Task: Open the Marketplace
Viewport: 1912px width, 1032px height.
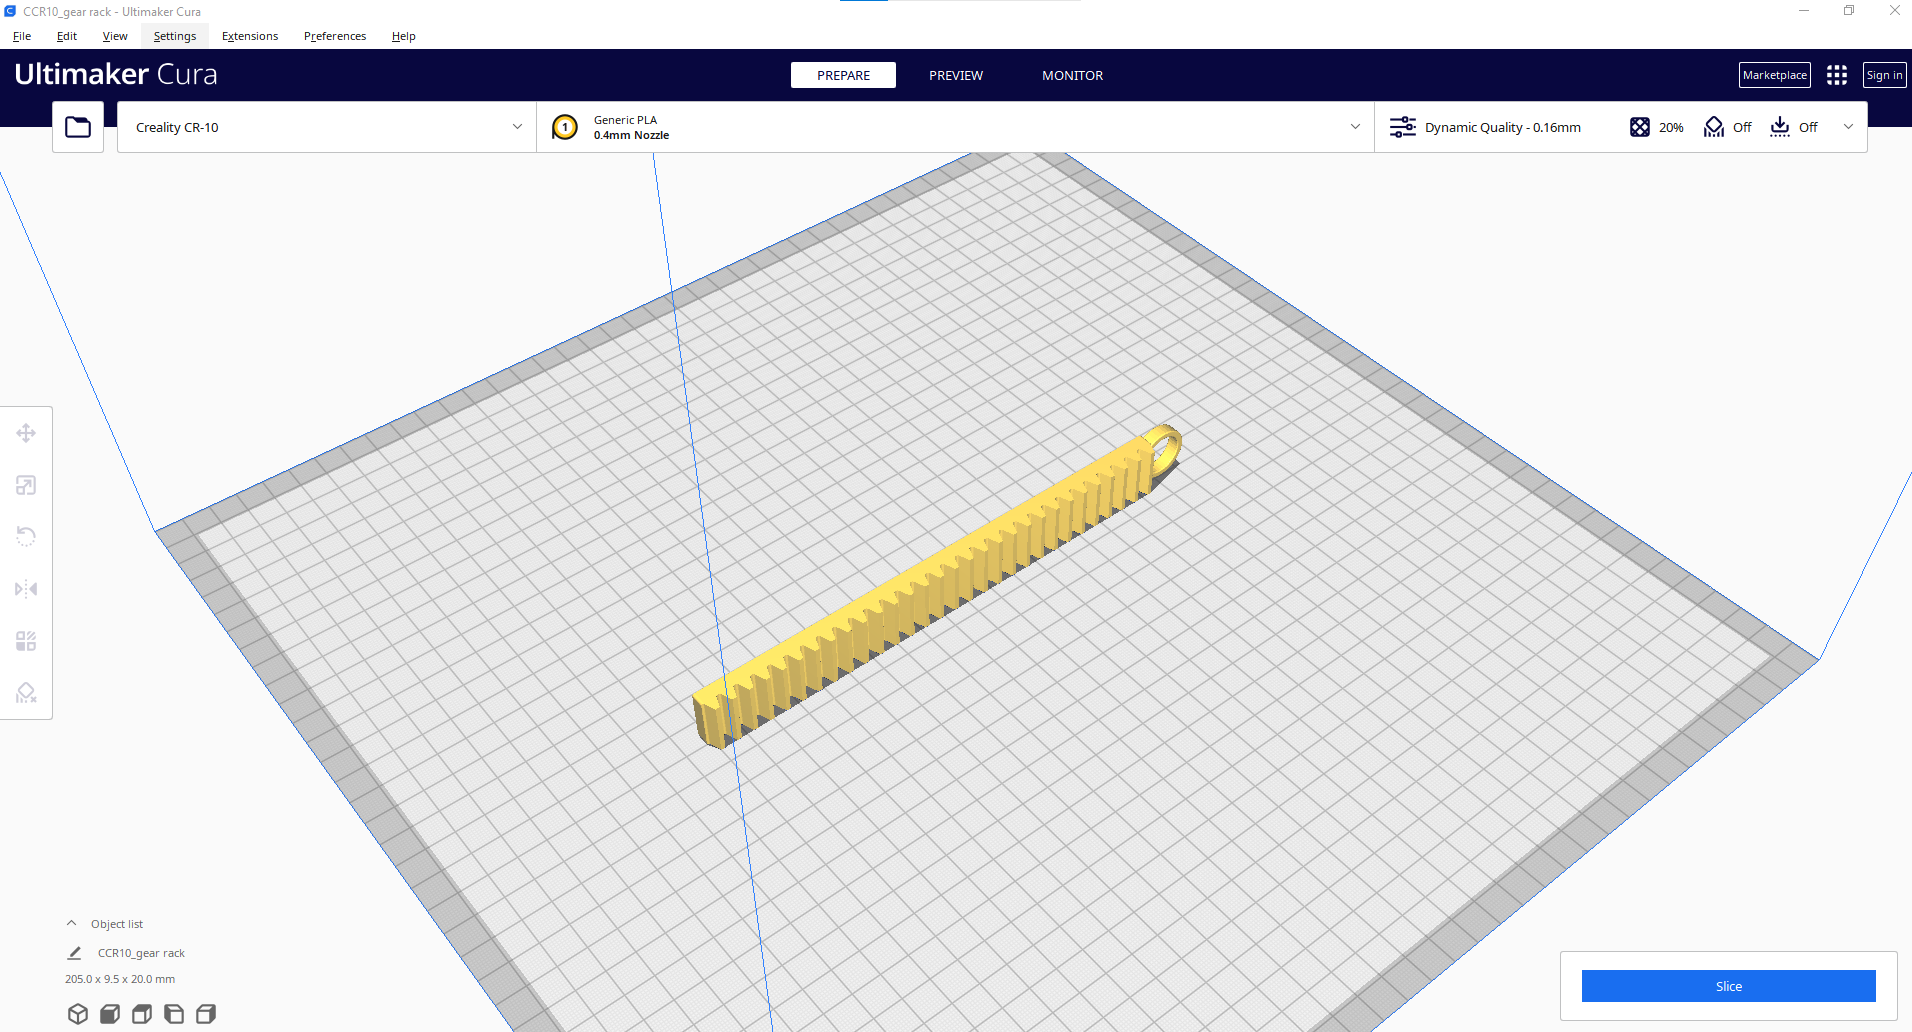Action: pyautogui.click(x=1774, y=74)
